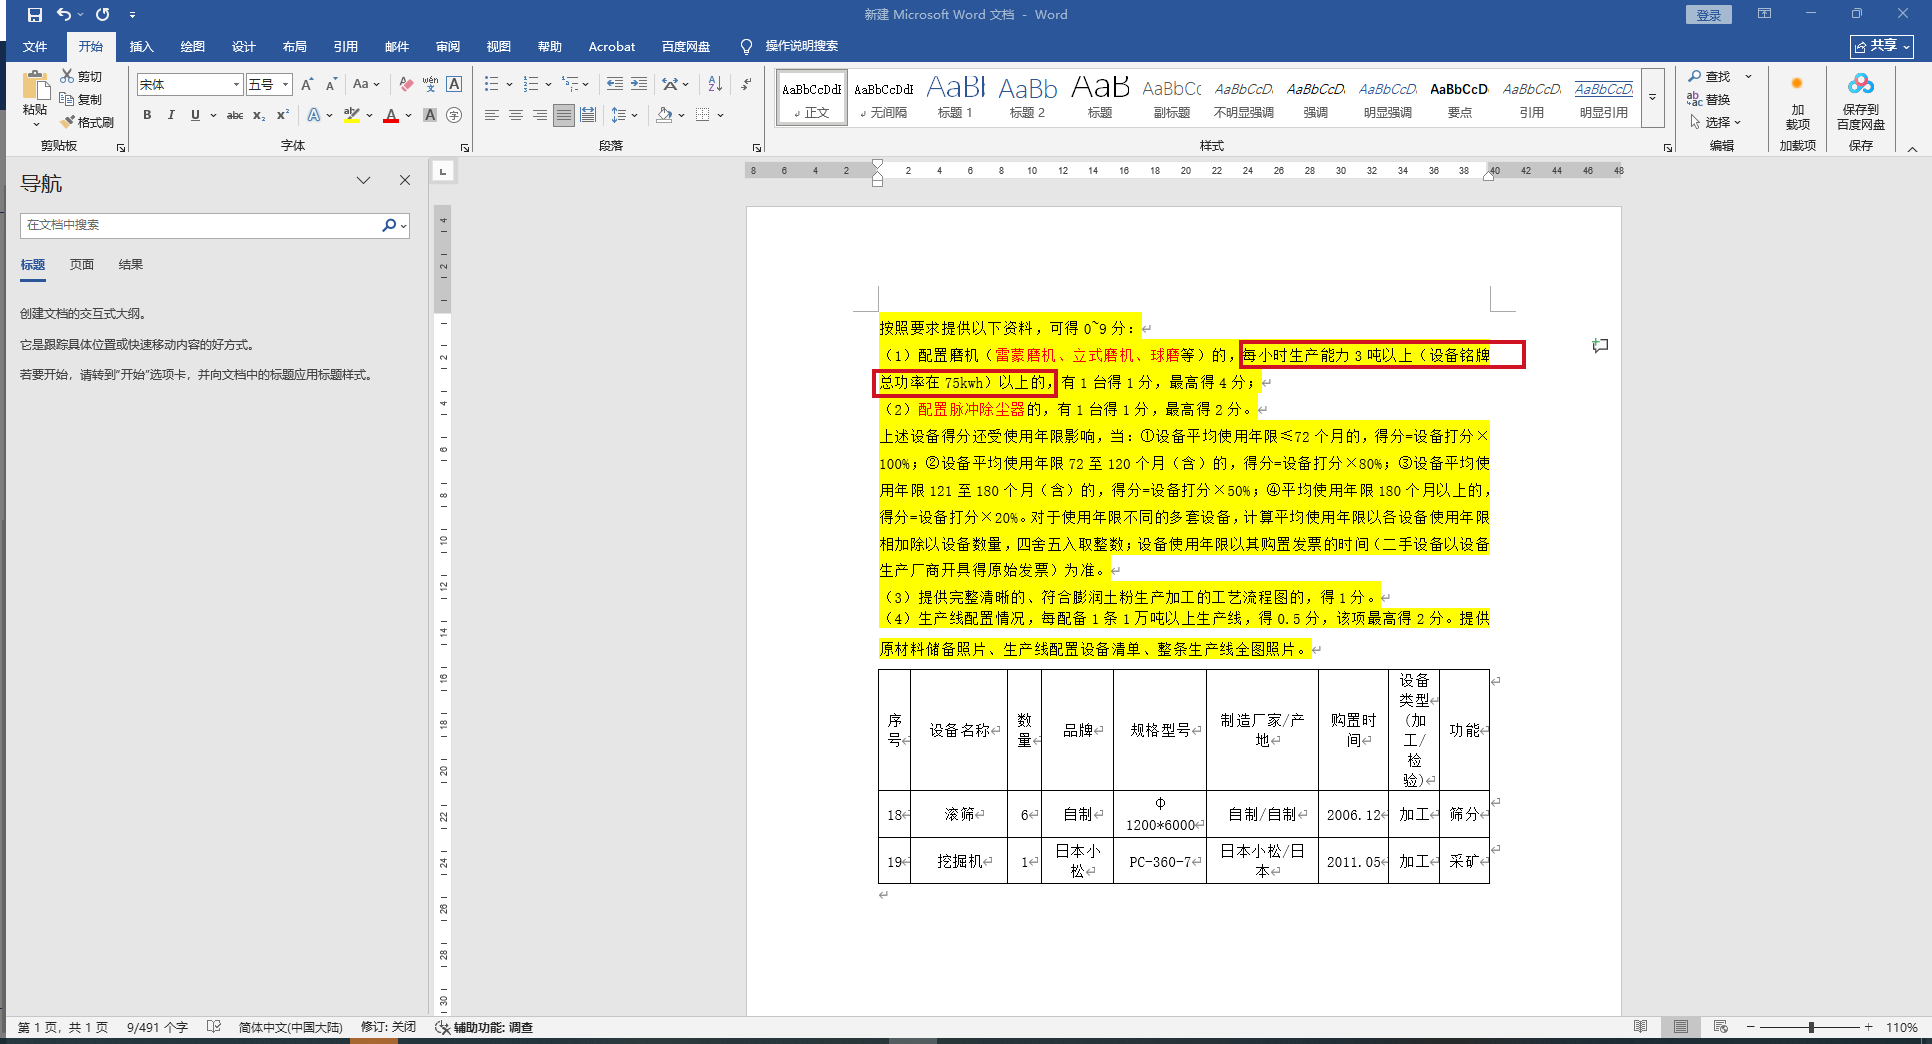Open the 选择 select dropdown
This screenshot has height=1044, width=1932.
(x=1716, y=122)
